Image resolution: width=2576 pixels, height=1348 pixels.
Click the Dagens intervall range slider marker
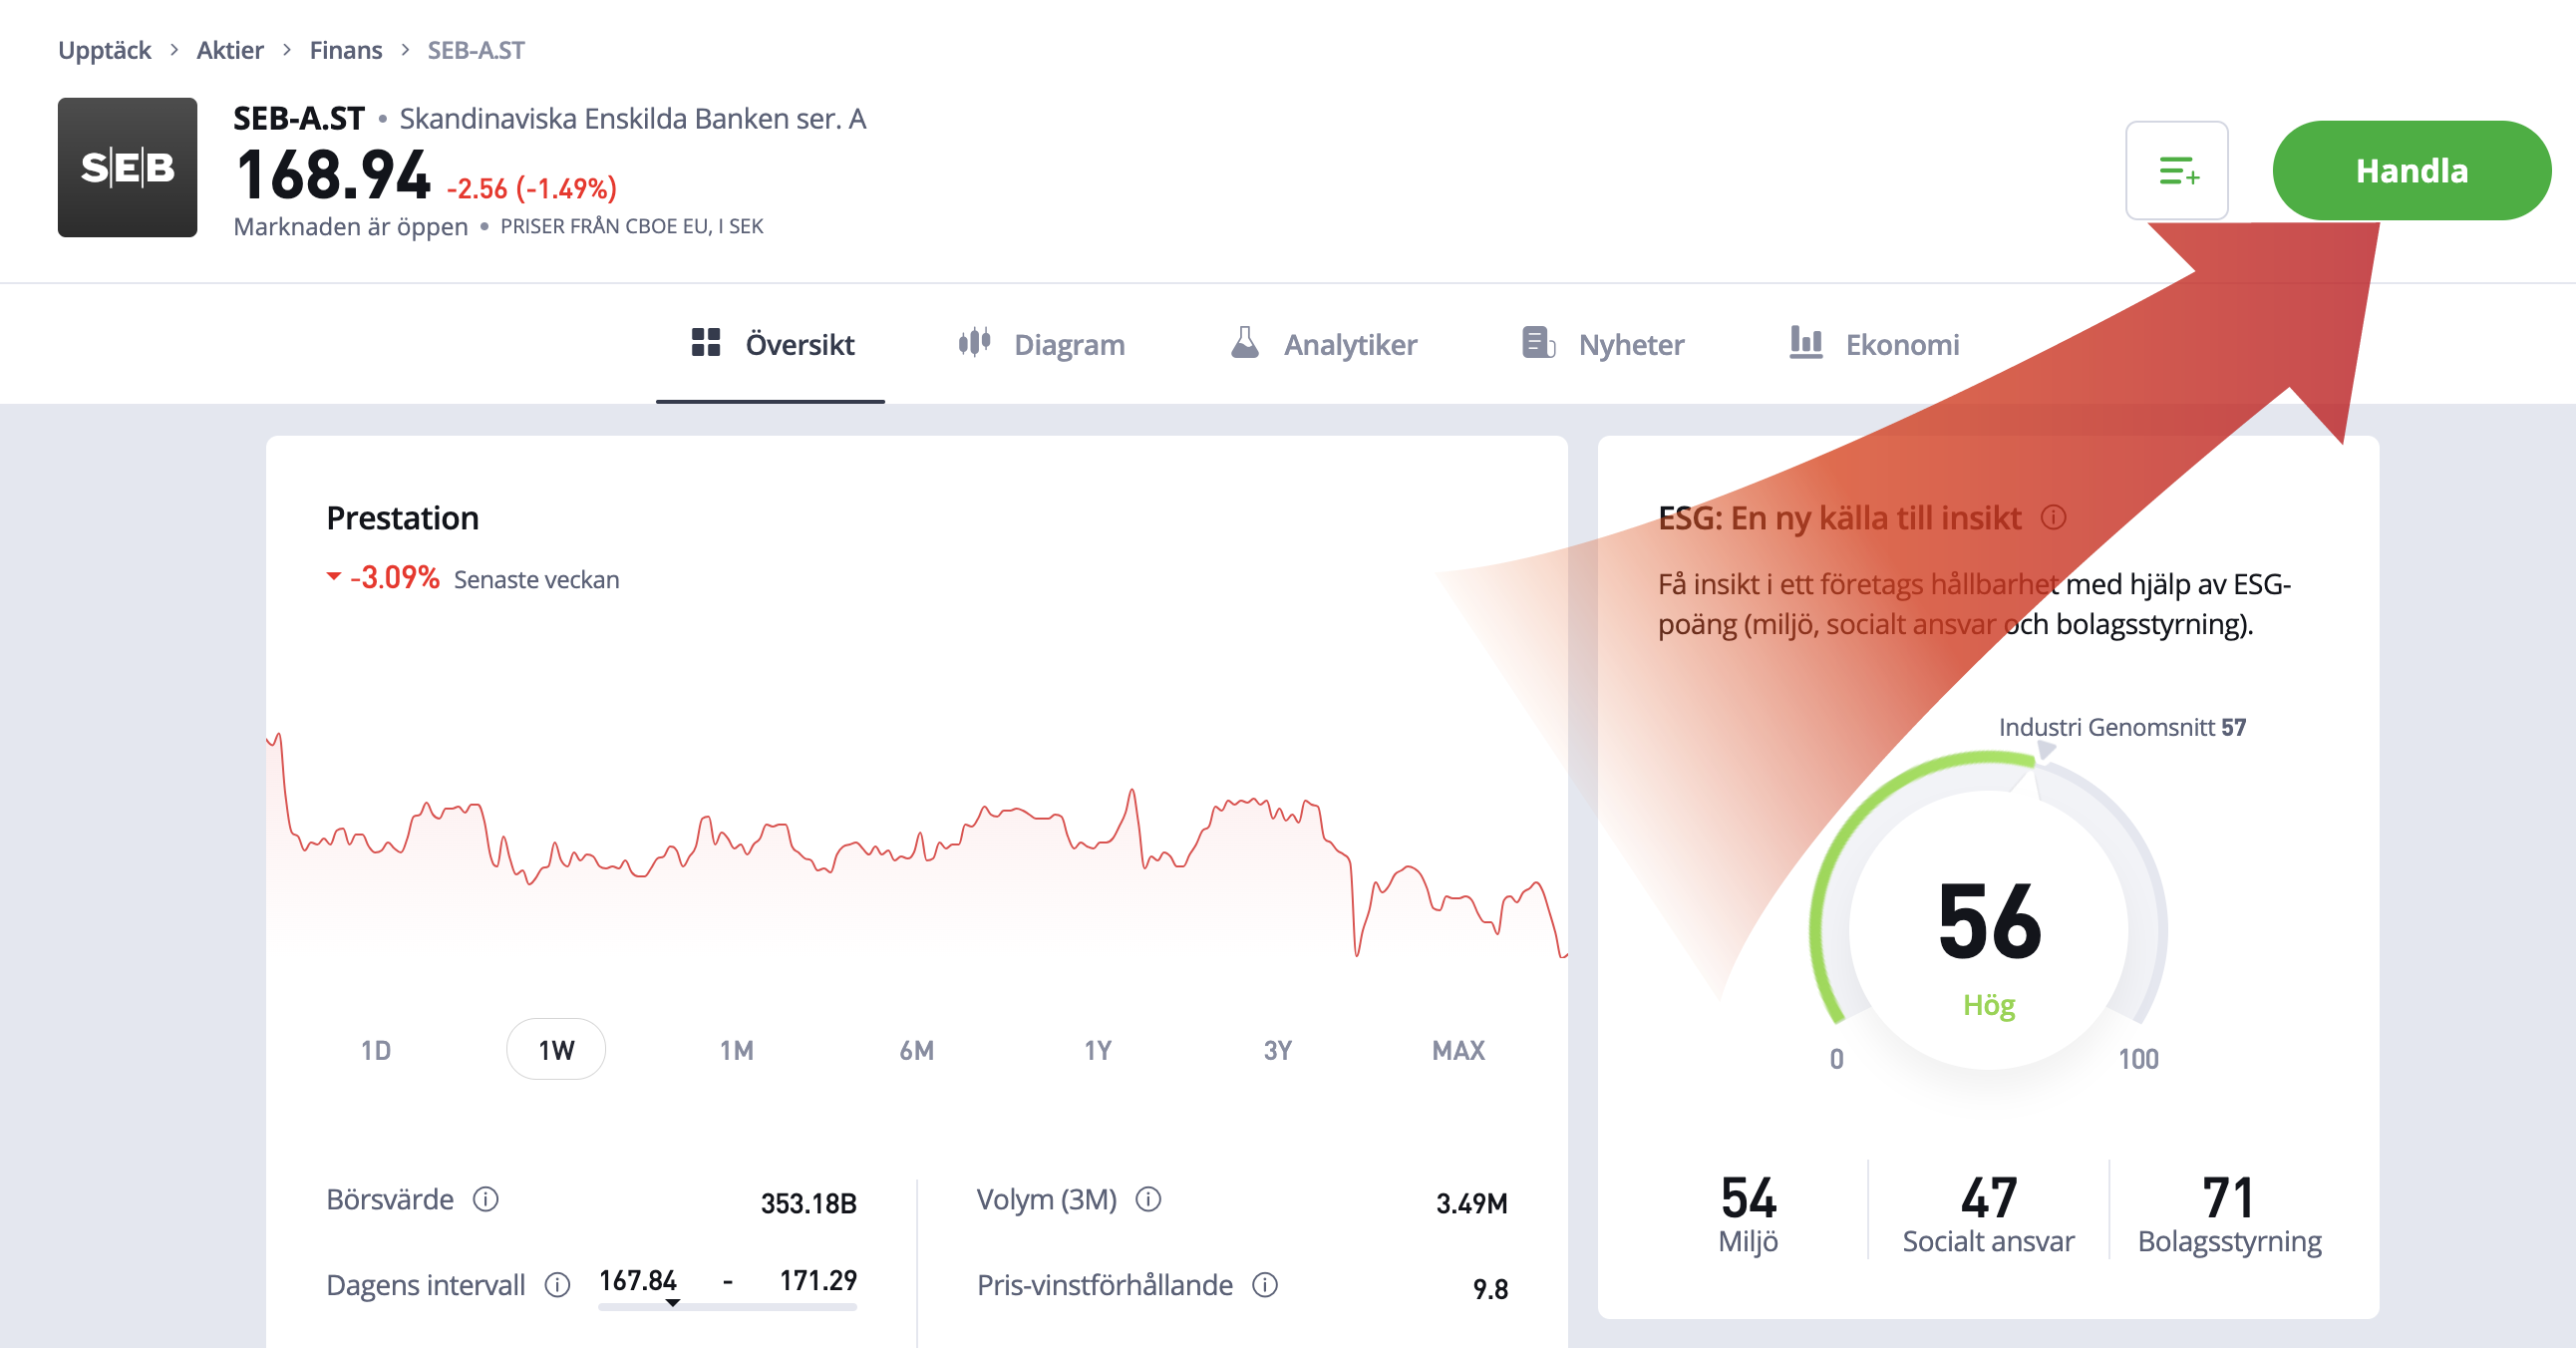pos(673,1303)
